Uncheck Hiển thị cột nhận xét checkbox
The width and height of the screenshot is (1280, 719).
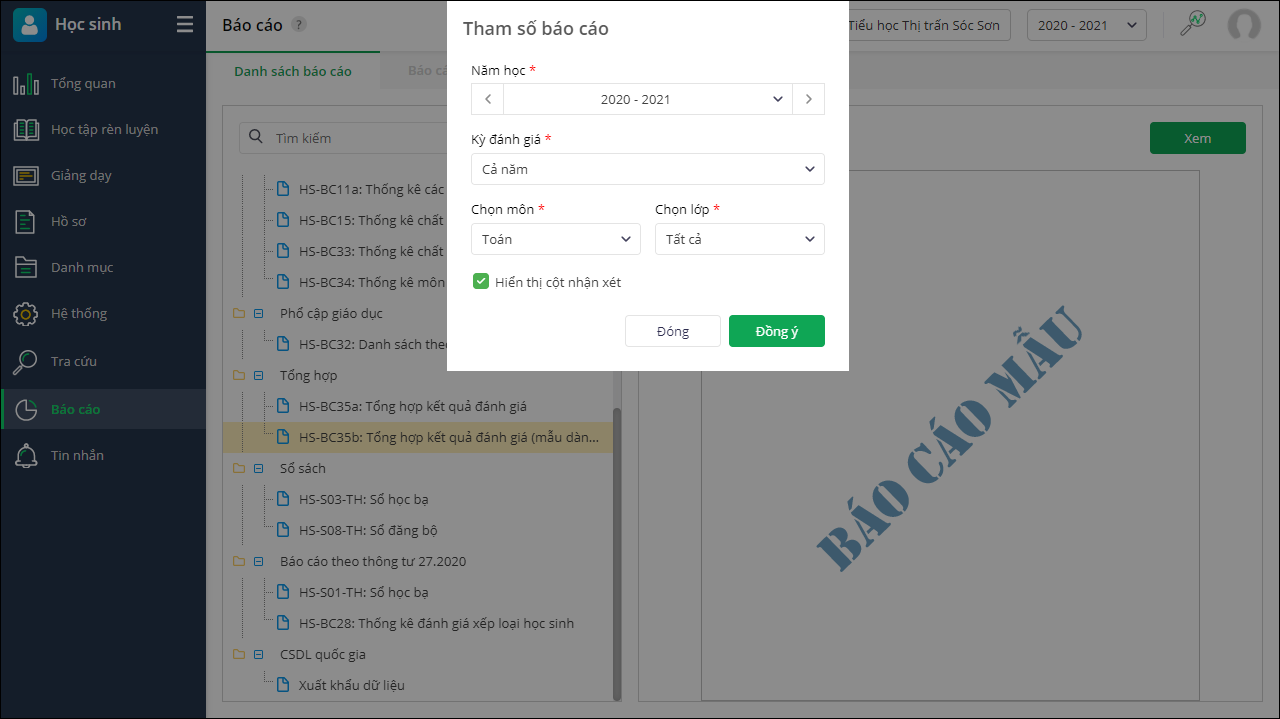[481, 282]
